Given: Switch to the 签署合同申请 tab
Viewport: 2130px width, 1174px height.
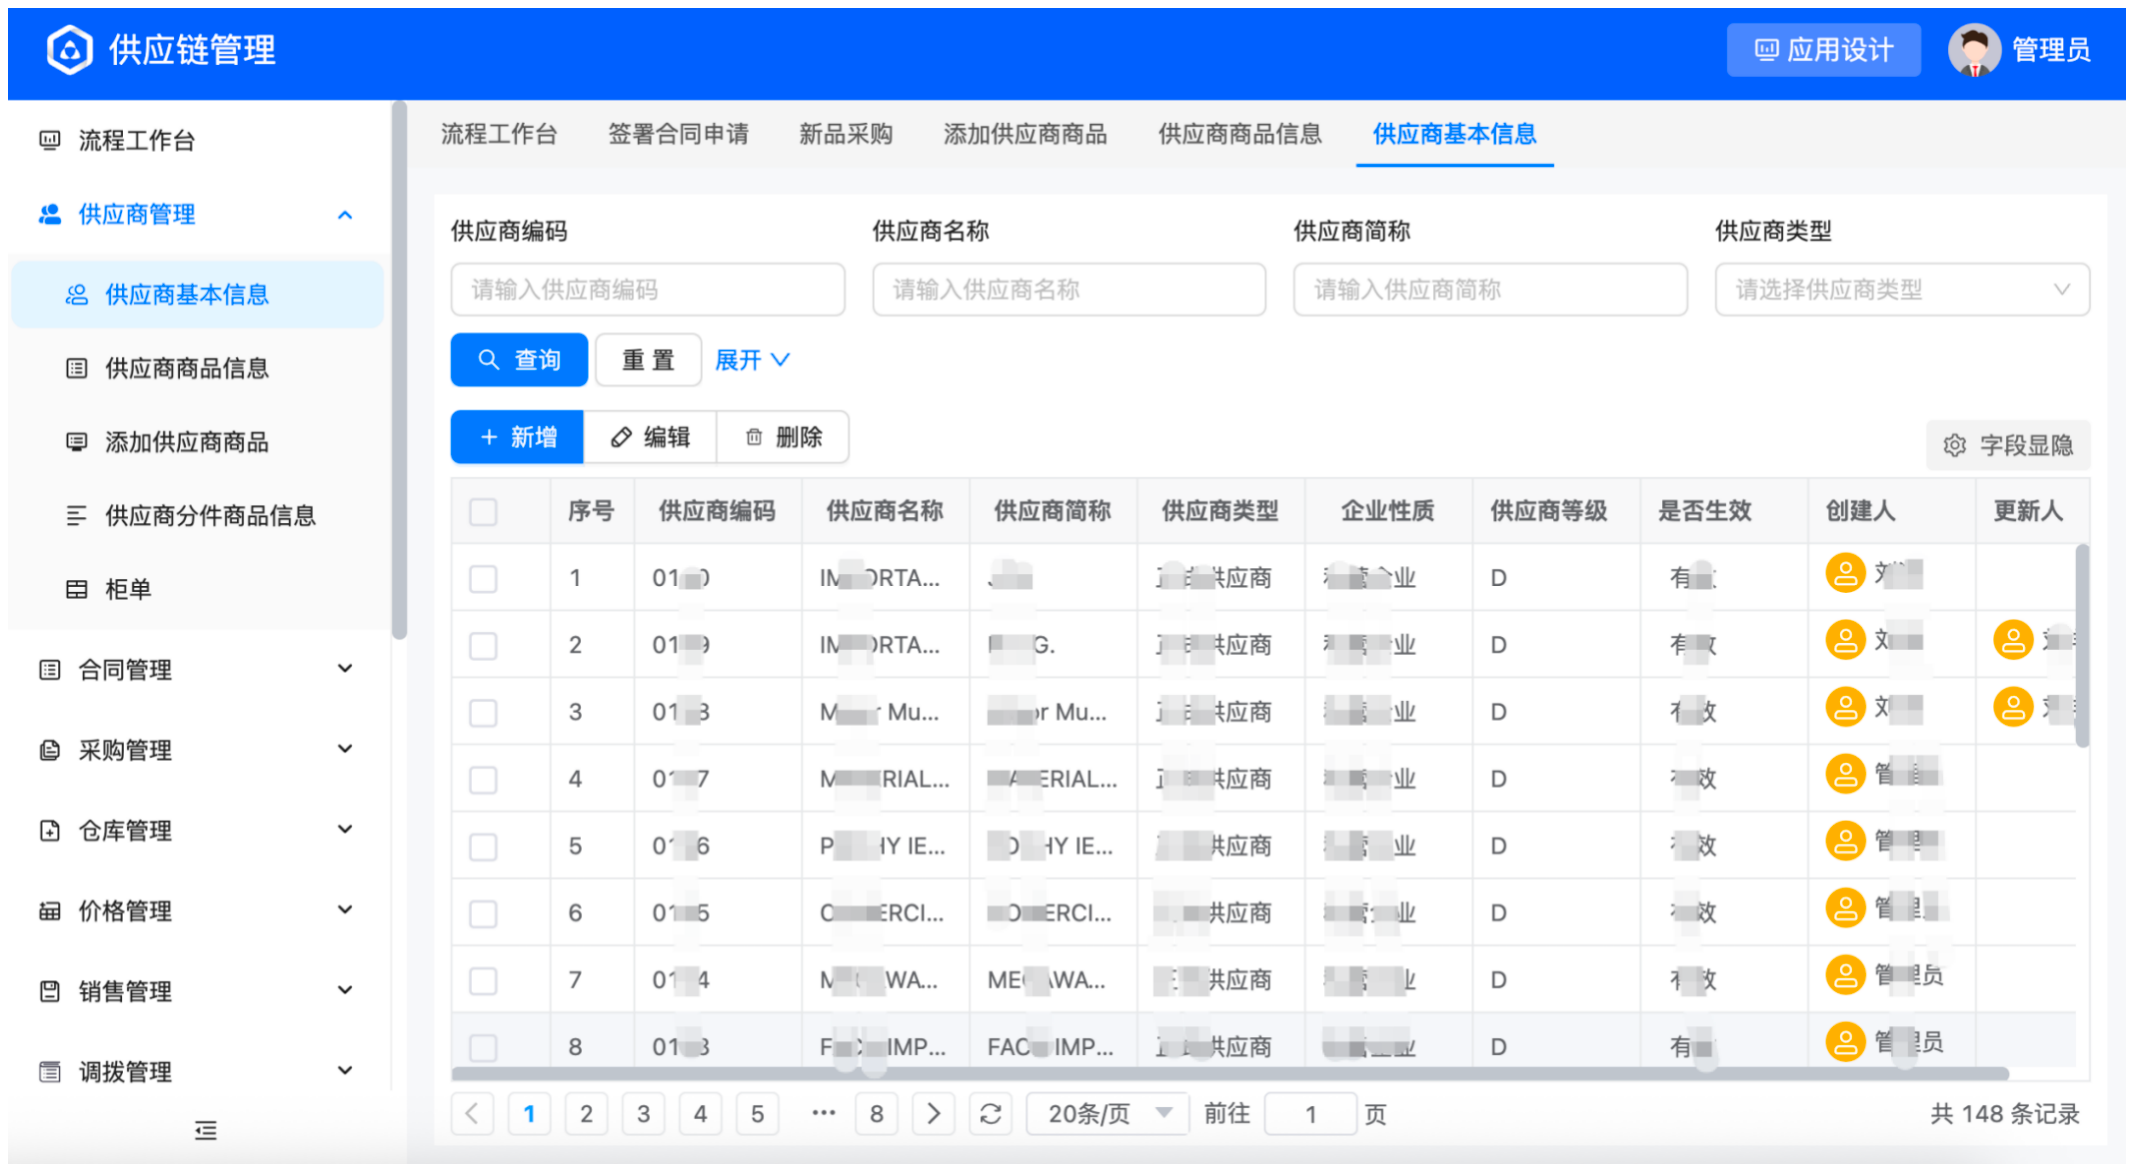Looking at the screenshot, I should 679,134.
